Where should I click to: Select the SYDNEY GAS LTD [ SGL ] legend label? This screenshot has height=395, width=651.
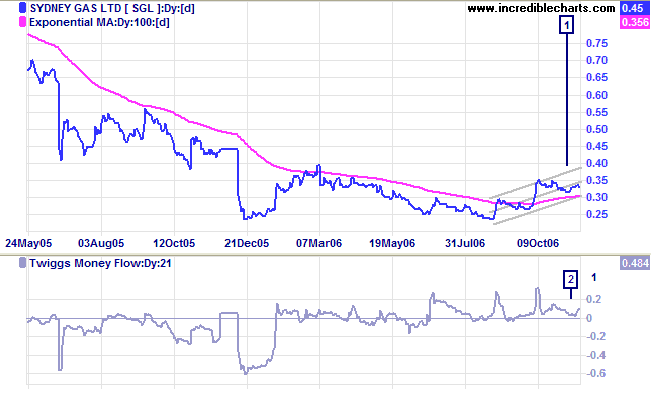112,8
